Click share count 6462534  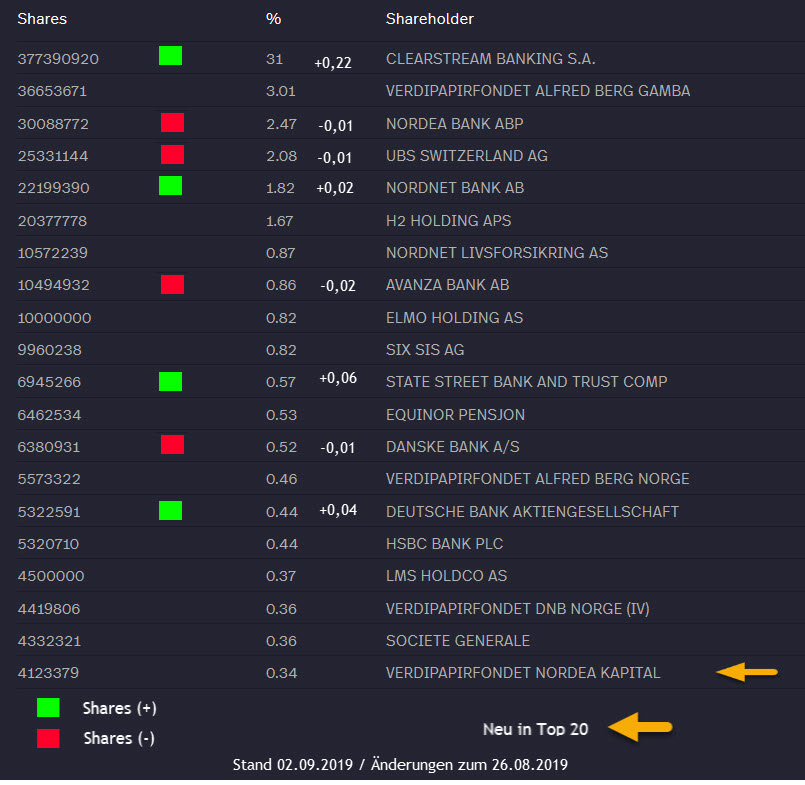click(49, 415)
